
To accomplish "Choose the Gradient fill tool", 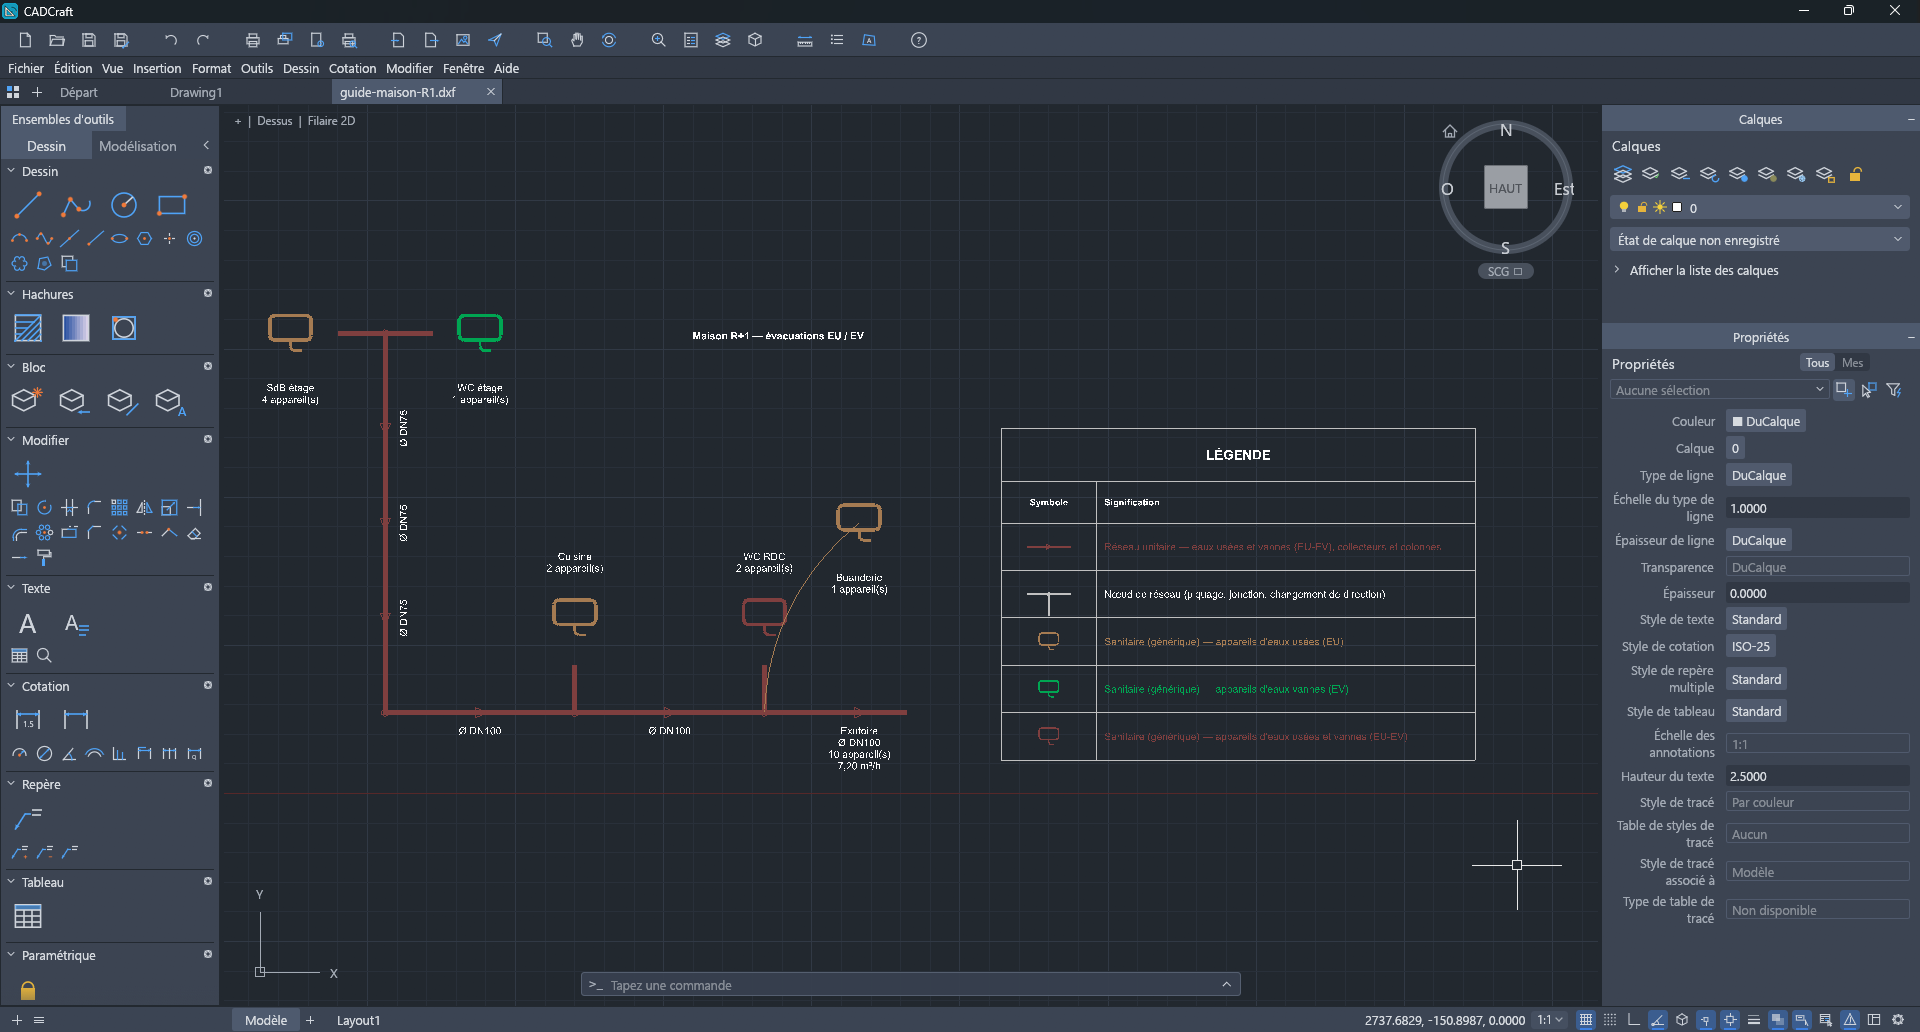I will point(76,328).
